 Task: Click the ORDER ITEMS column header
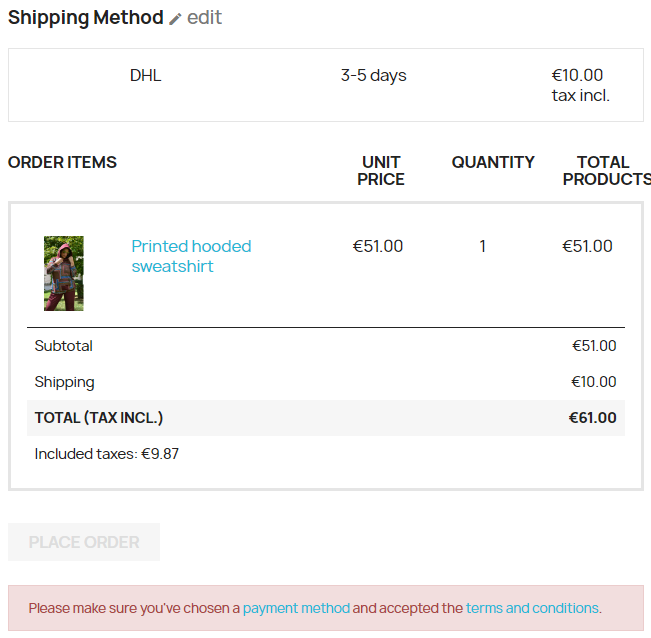pyautogui.click(x=62, y=162)
